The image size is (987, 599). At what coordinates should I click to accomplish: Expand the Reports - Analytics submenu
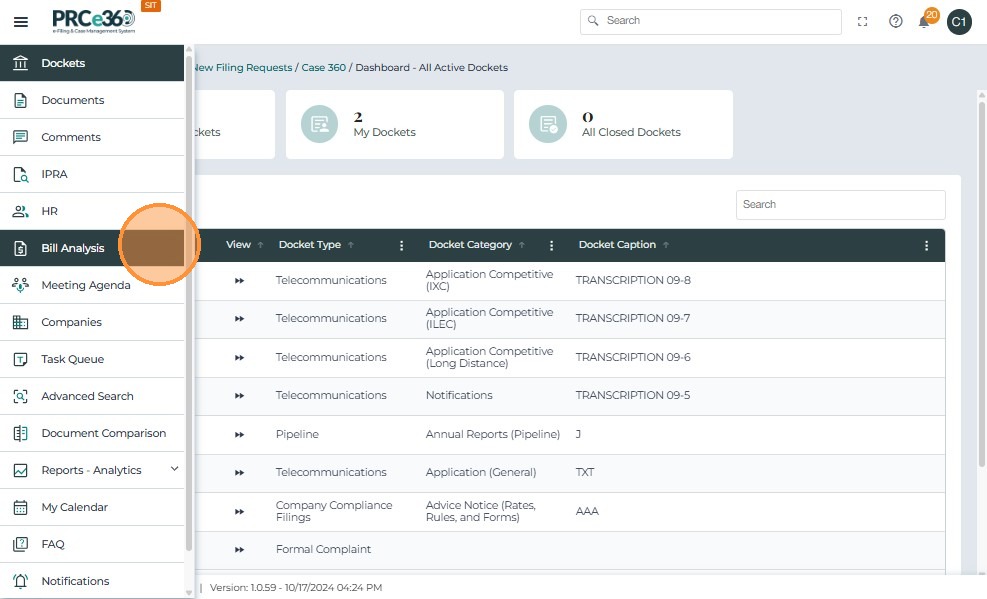[174, 470]
